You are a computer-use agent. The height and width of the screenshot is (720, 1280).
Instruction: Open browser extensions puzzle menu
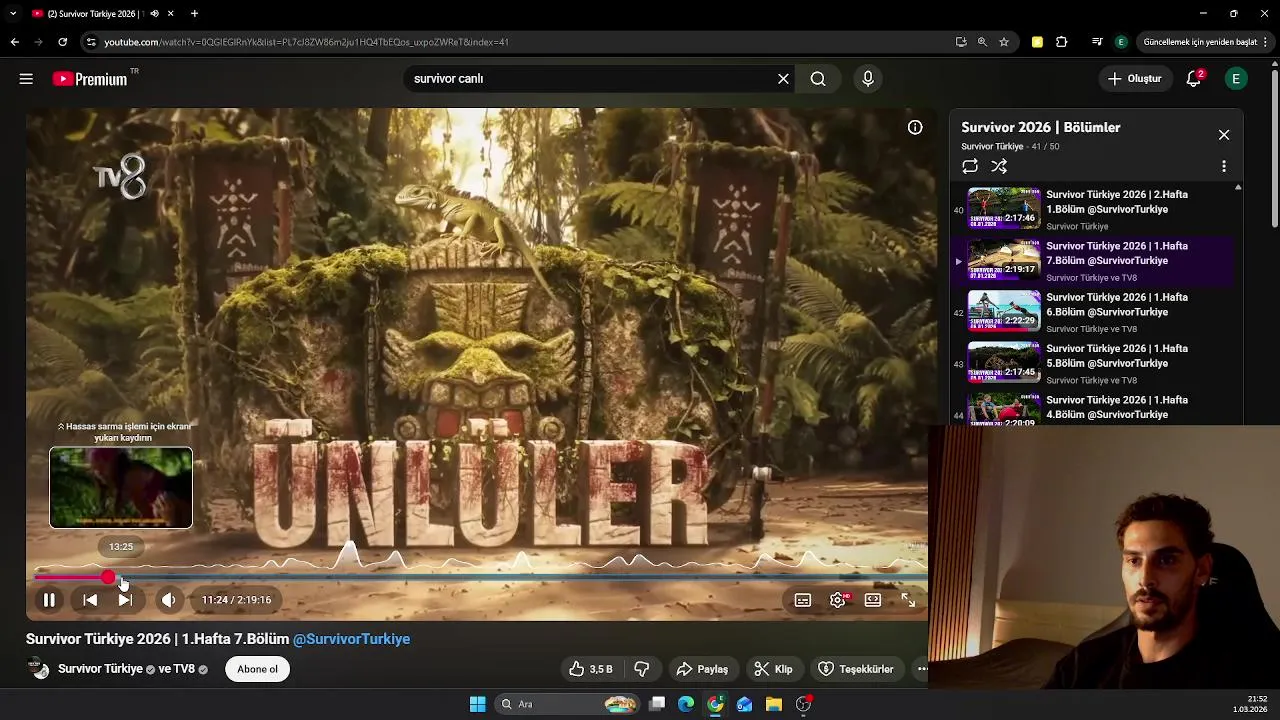click(1062, 42)
